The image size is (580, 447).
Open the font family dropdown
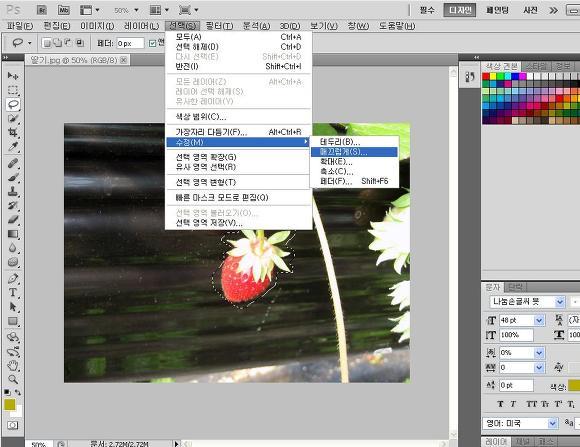[x=560, y=302]
